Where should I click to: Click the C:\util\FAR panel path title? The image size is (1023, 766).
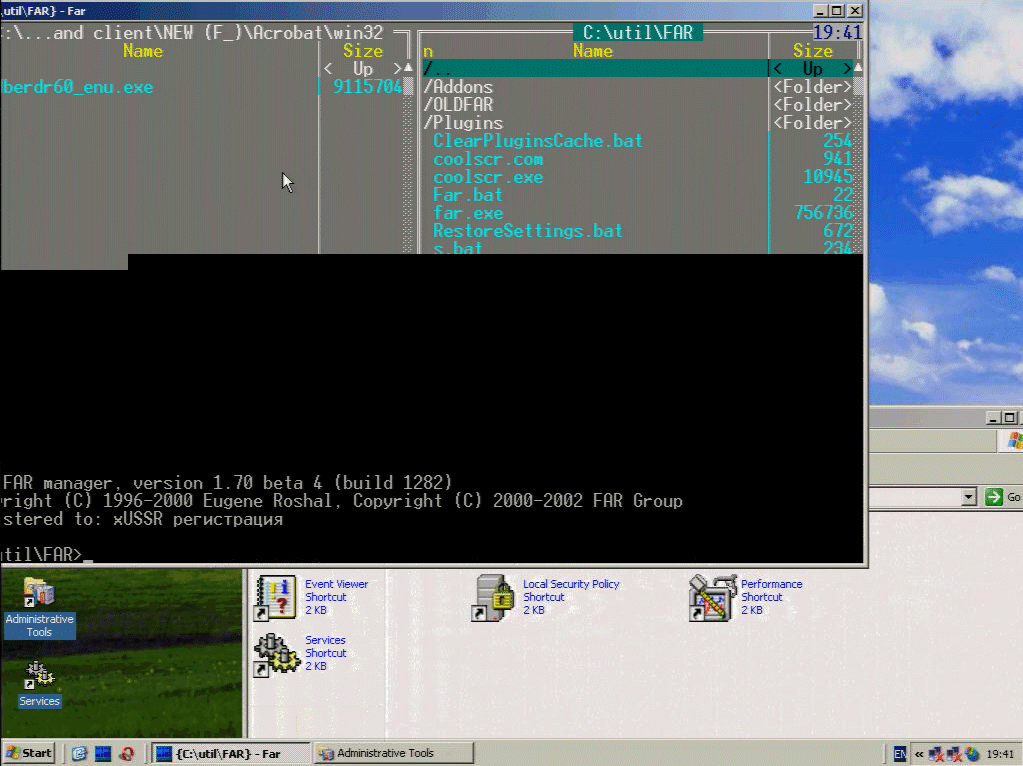[x=637, y=33]
